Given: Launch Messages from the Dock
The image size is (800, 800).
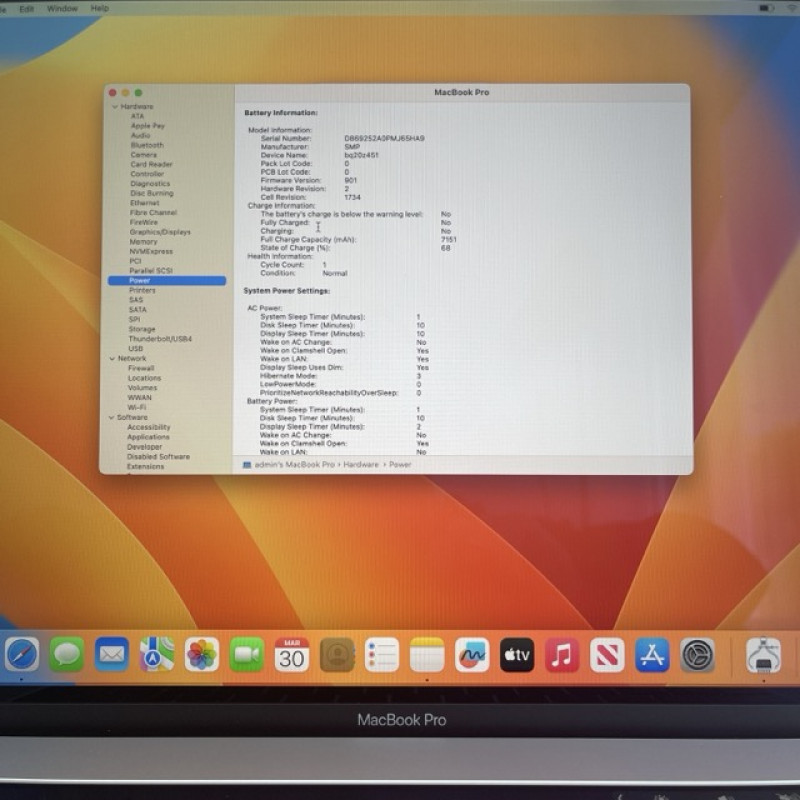Looking at the screenshot, I should click(67, 654).
